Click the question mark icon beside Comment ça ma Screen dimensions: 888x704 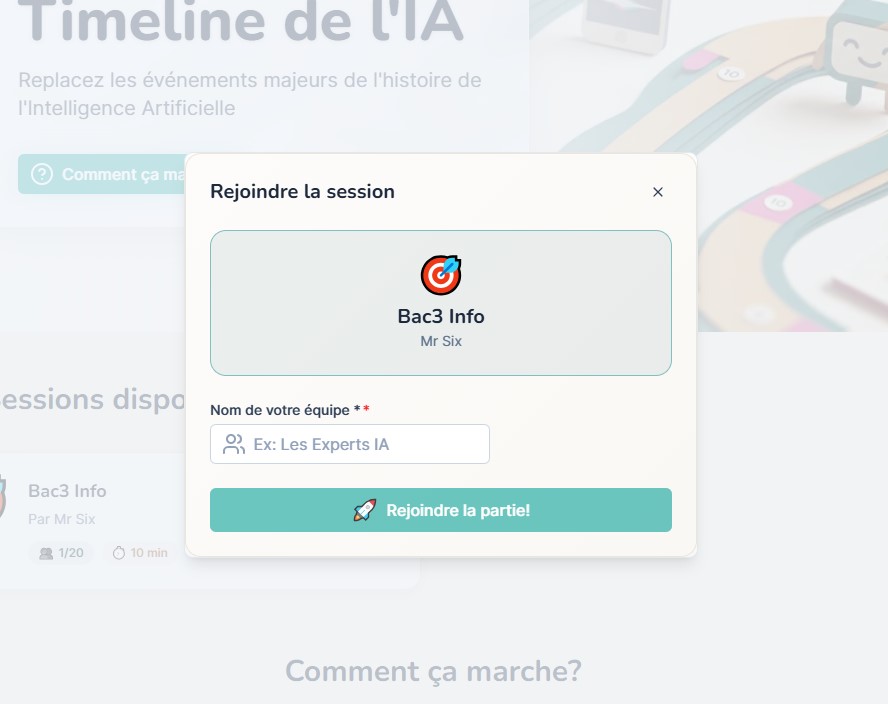pyautogui.click(x=42, y=174)
